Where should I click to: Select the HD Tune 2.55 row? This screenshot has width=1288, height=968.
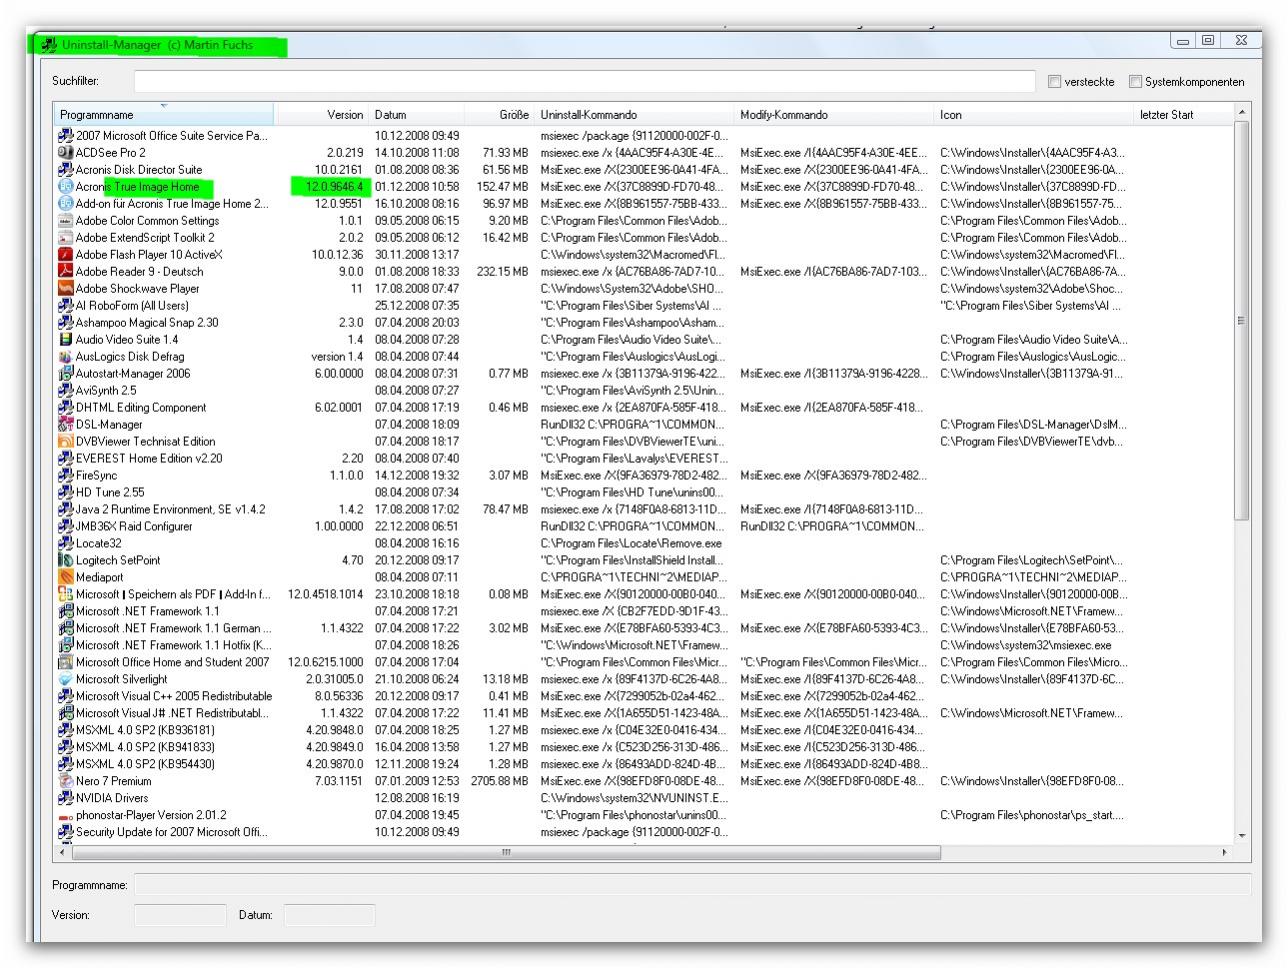tap(644, 493)
